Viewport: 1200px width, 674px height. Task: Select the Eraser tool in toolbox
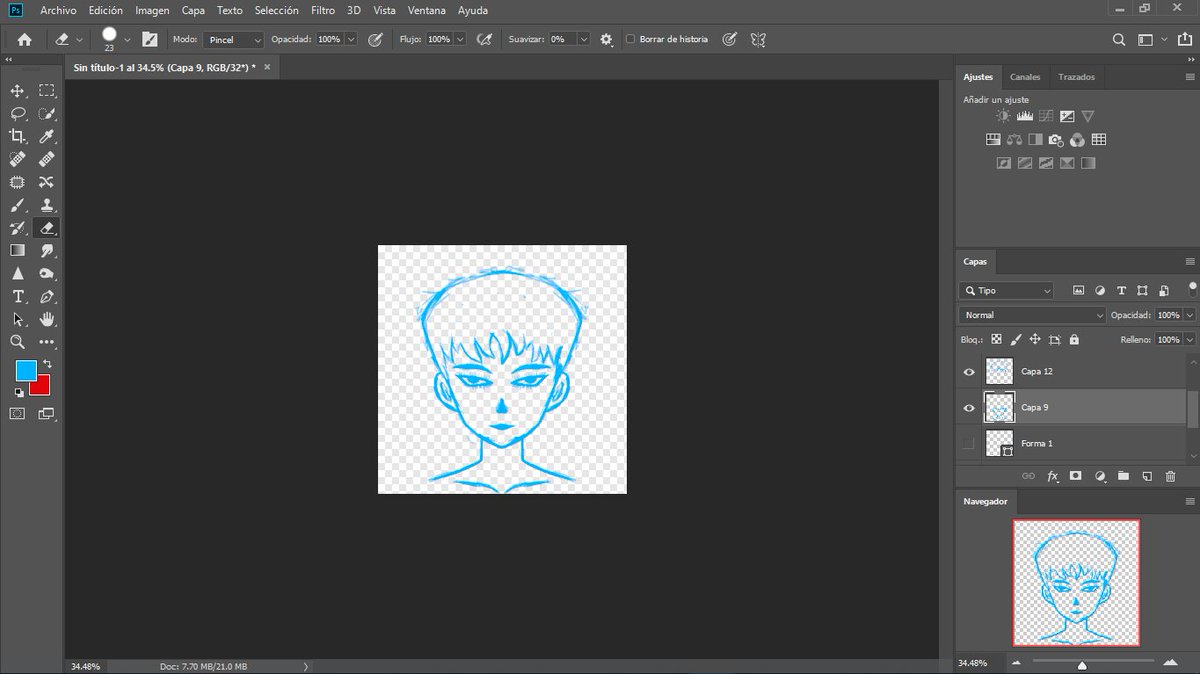point(46,228)
